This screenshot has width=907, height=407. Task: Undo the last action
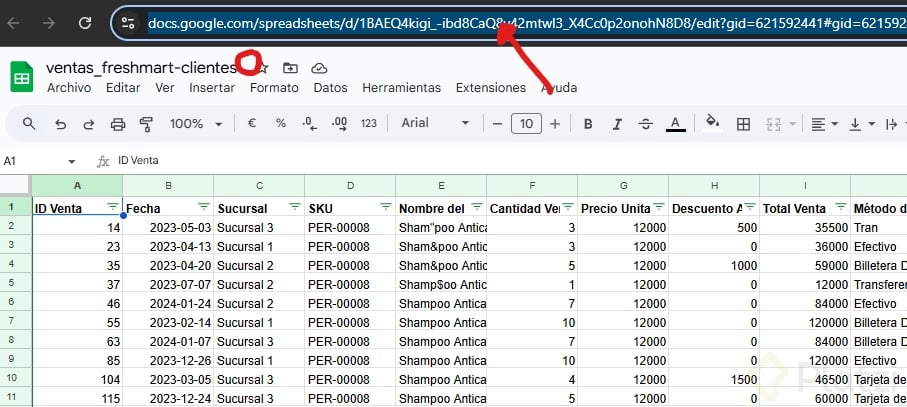coord(60,124)
